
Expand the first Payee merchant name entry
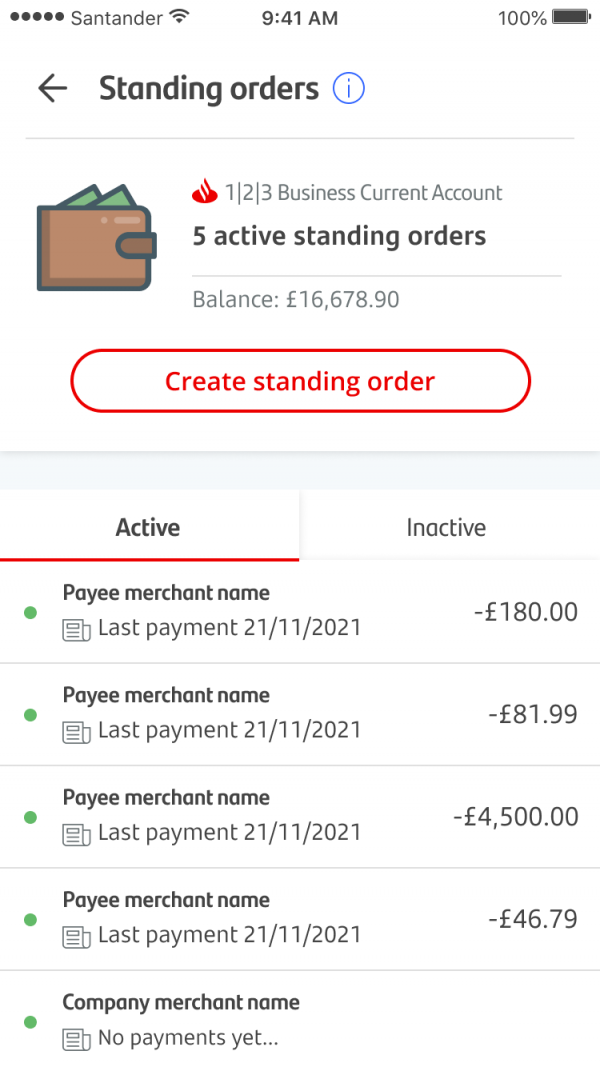(300, 611)
